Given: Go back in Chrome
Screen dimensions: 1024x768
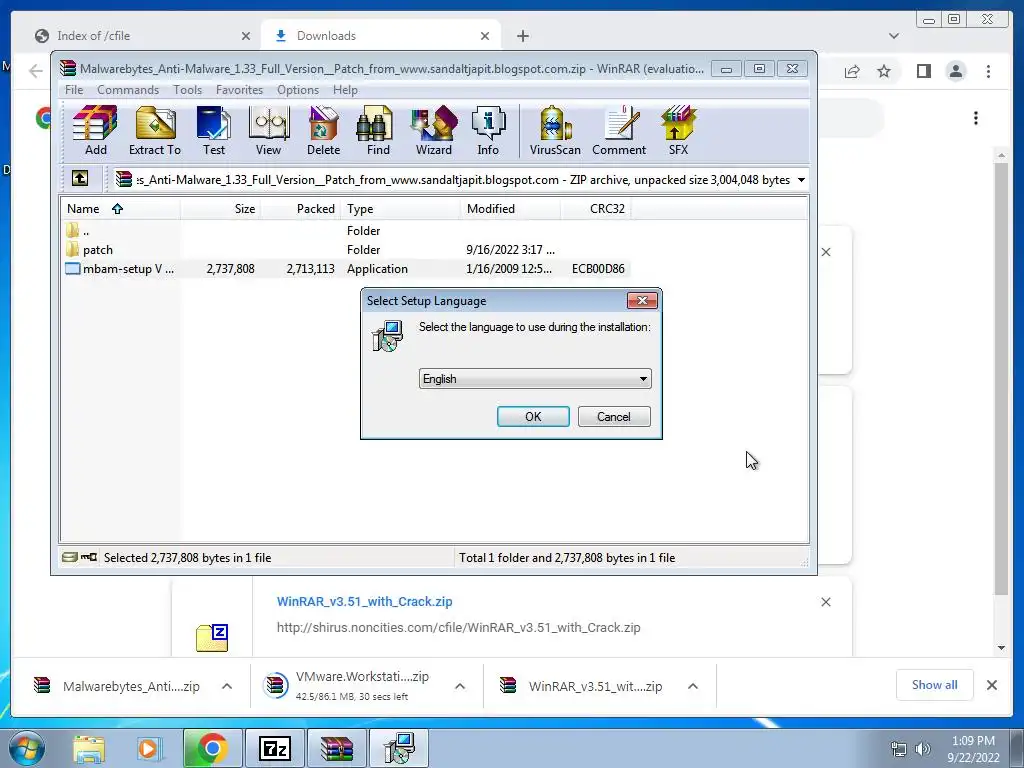Looking at the screenshot, I should click(36, 71).
